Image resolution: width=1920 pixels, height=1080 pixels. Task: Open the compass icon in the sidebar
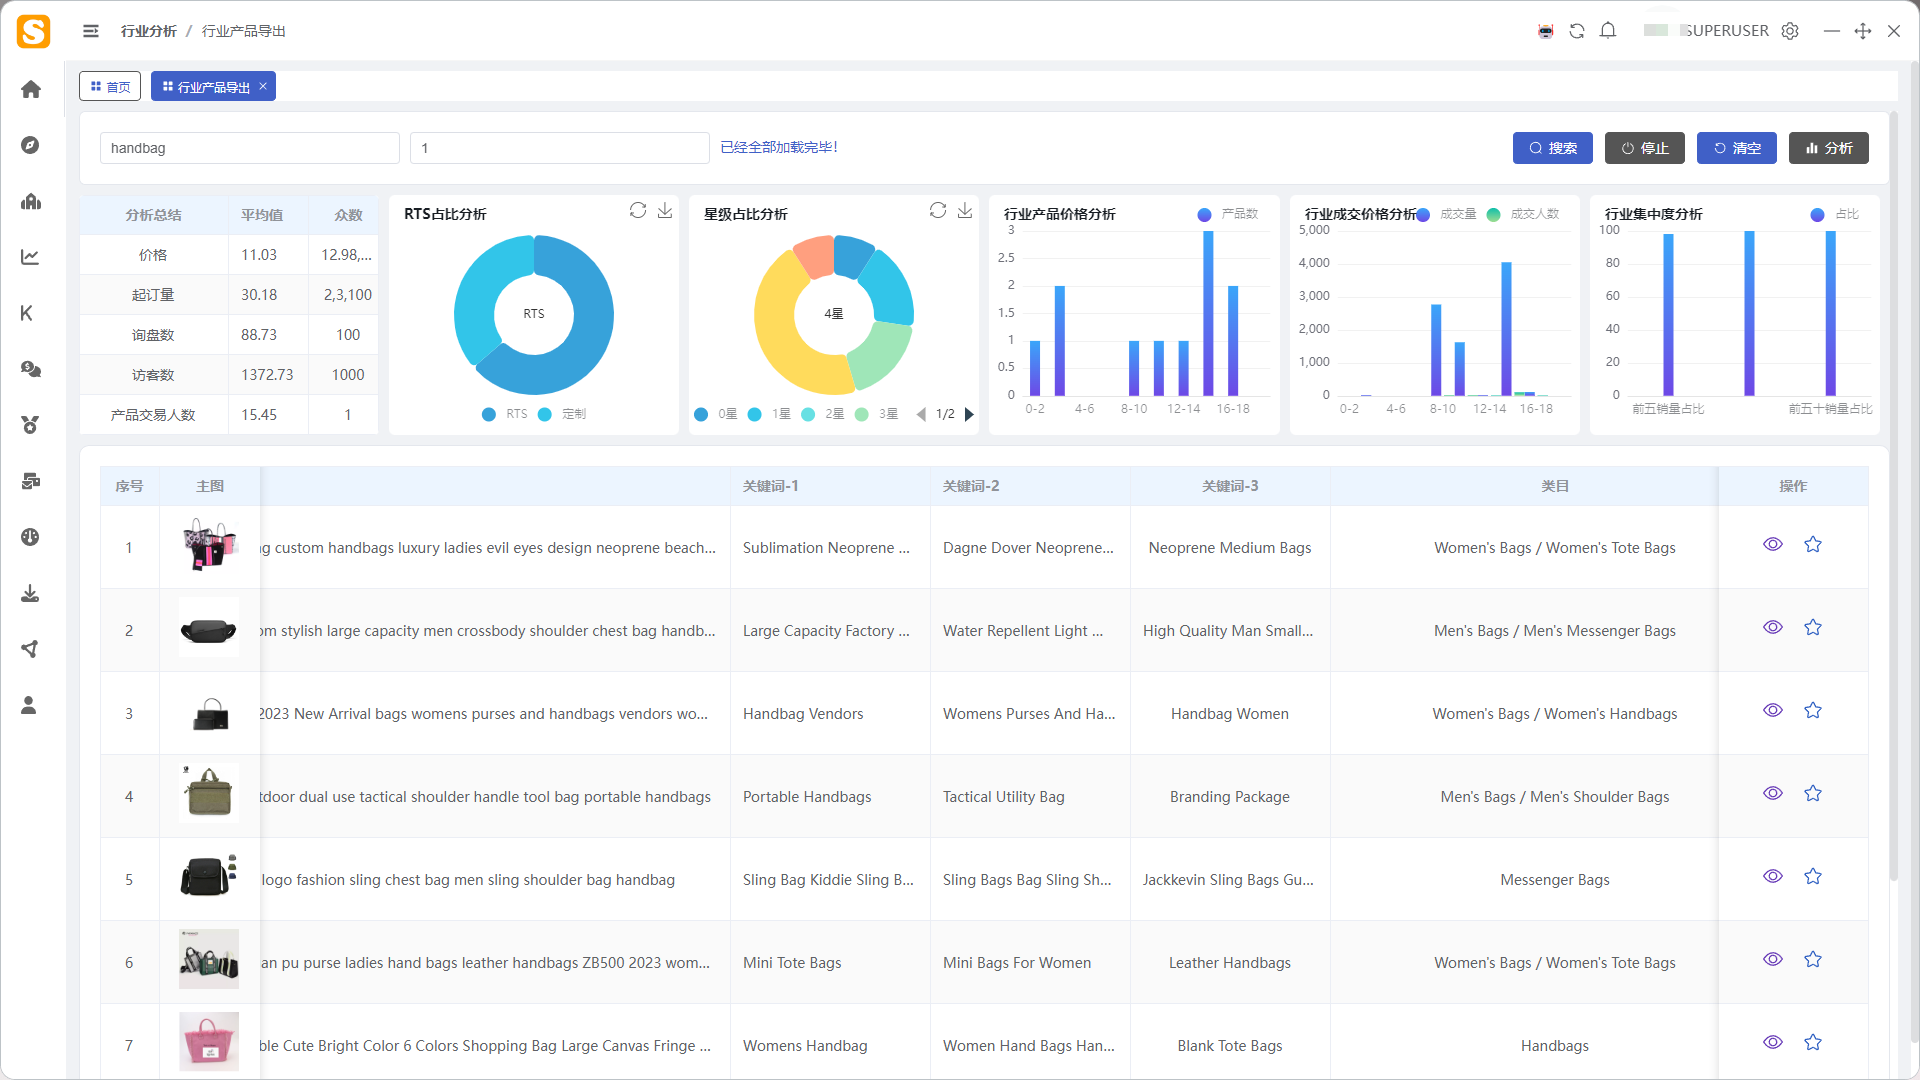tap(31, 145)
